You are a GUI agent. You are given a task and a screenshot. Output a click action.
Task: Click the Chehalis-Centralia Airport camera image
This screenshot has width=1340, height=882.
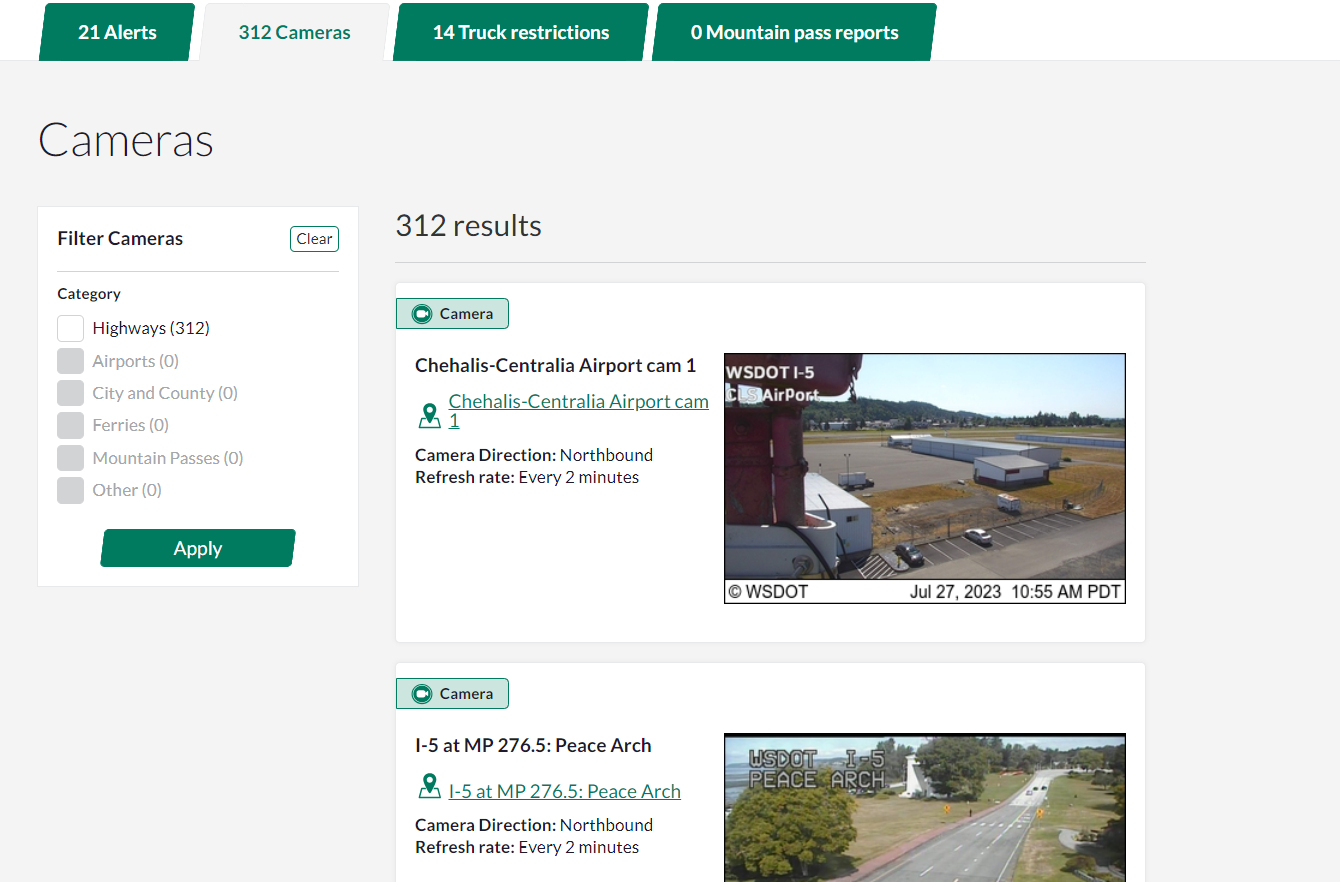pyautogui.click(x=924, y=477)
